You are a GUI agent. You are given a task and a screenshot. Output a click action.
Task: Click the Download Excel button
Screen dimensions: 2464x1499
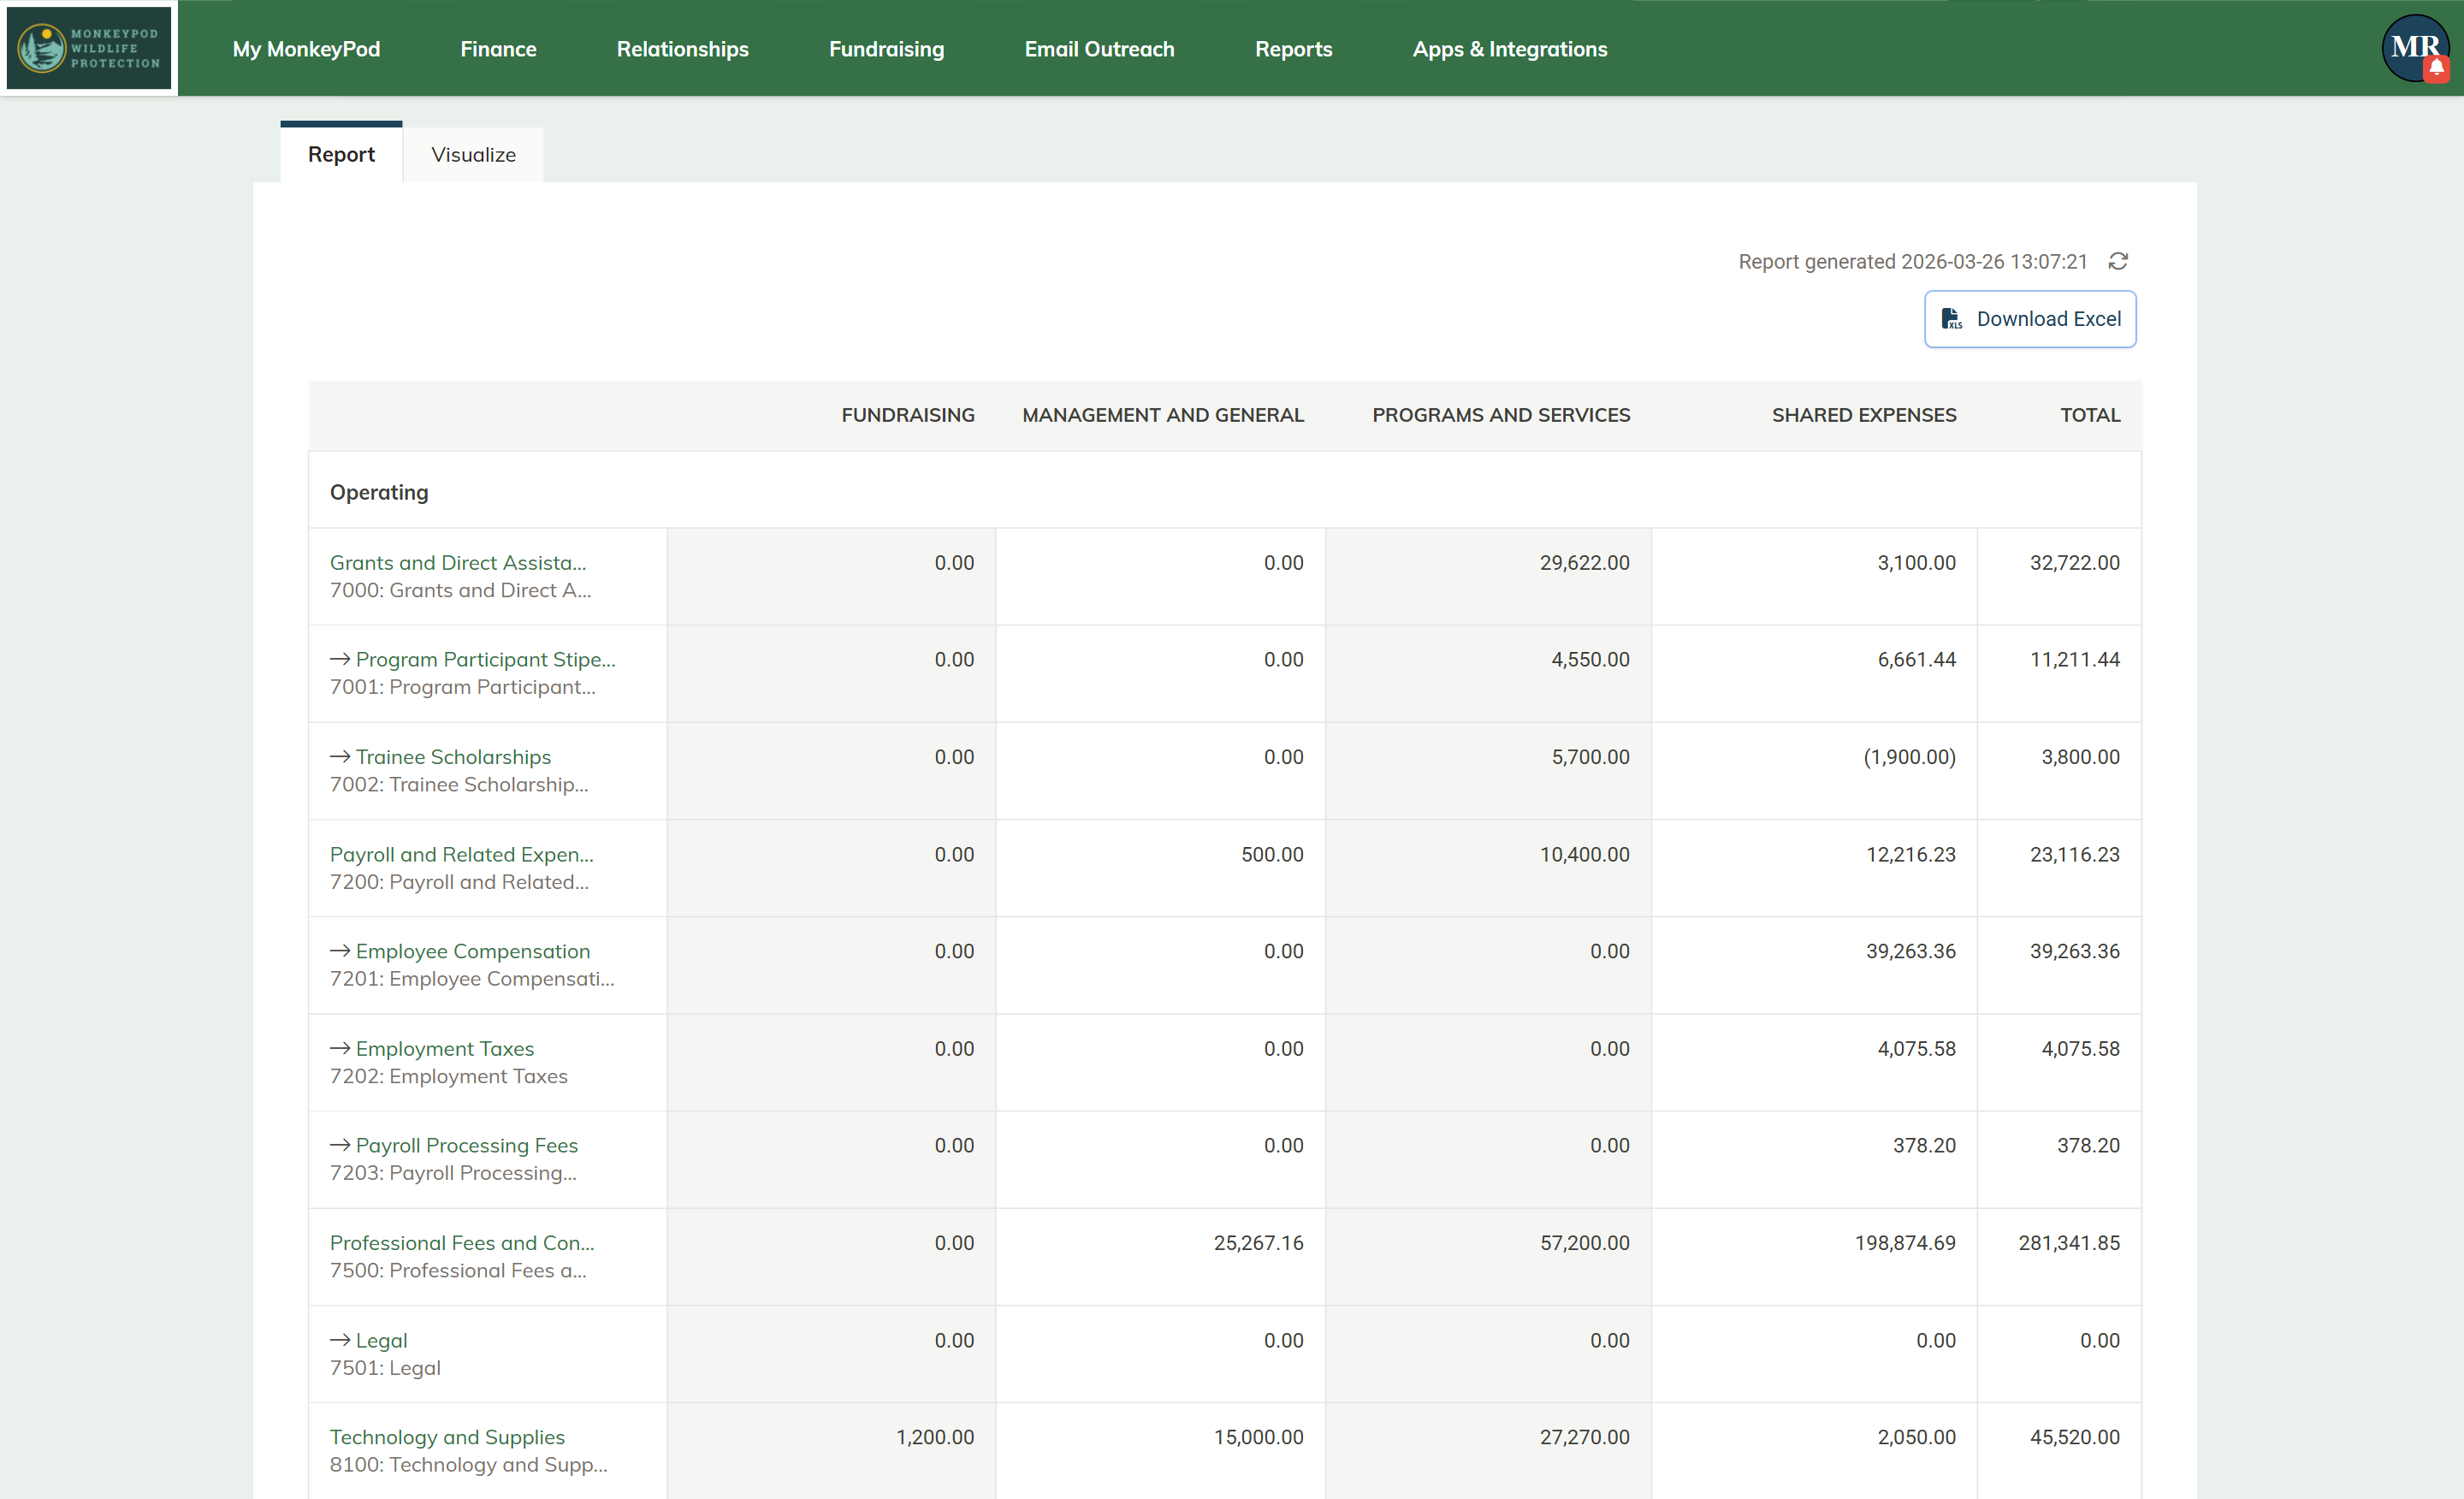(x=2029, y=319)
